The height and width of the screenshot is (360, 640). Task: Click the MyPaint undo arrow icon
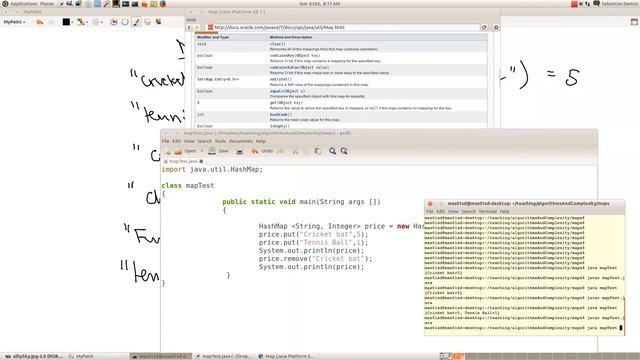[40, 22]
